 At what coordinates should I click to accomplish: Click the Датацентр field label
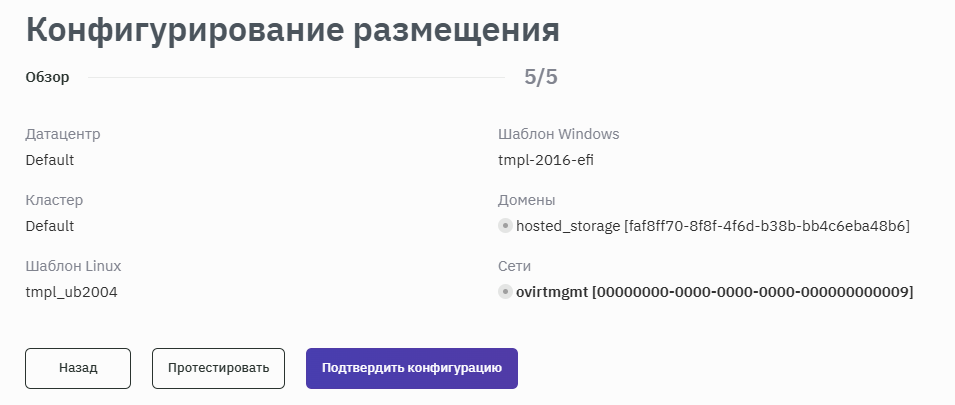coord(63,134)
